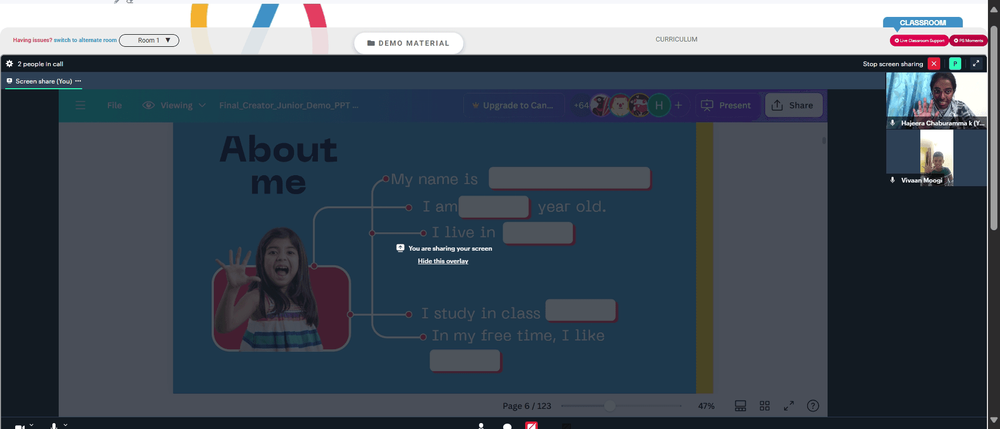Click the Viewing eye icon
This screenshot has width=1000, height=429.
pyautogui.click(x=149, y=105)
